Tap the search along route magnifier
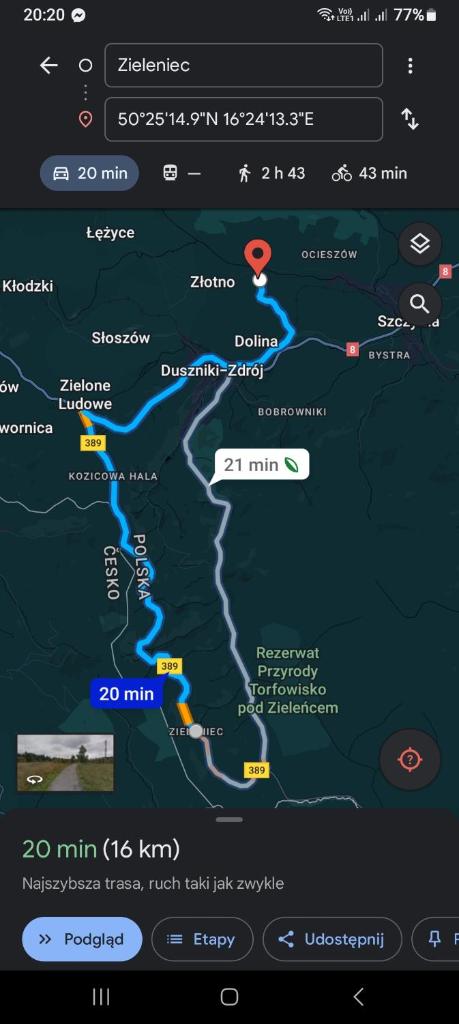Viewport: 459px width, 1024px height. coord(420,304)
